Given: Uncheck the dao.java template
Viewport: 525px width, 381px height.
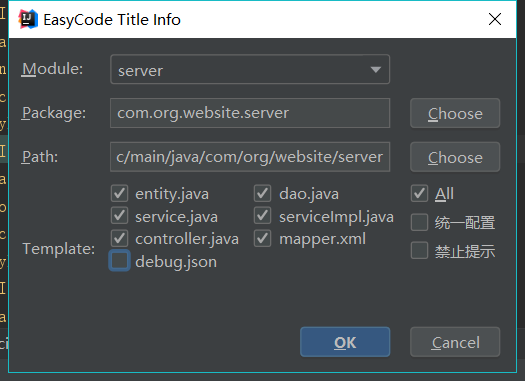Looking at the screenshot, I should 262,194.
